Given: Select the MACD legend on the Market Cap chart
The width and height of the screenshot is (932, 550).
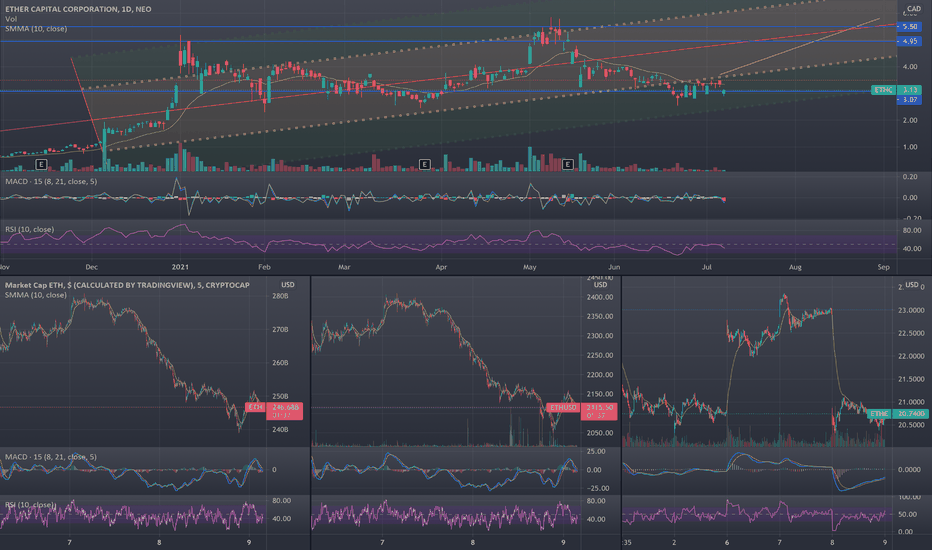Looking at the screenshot, I should [51, 457].
